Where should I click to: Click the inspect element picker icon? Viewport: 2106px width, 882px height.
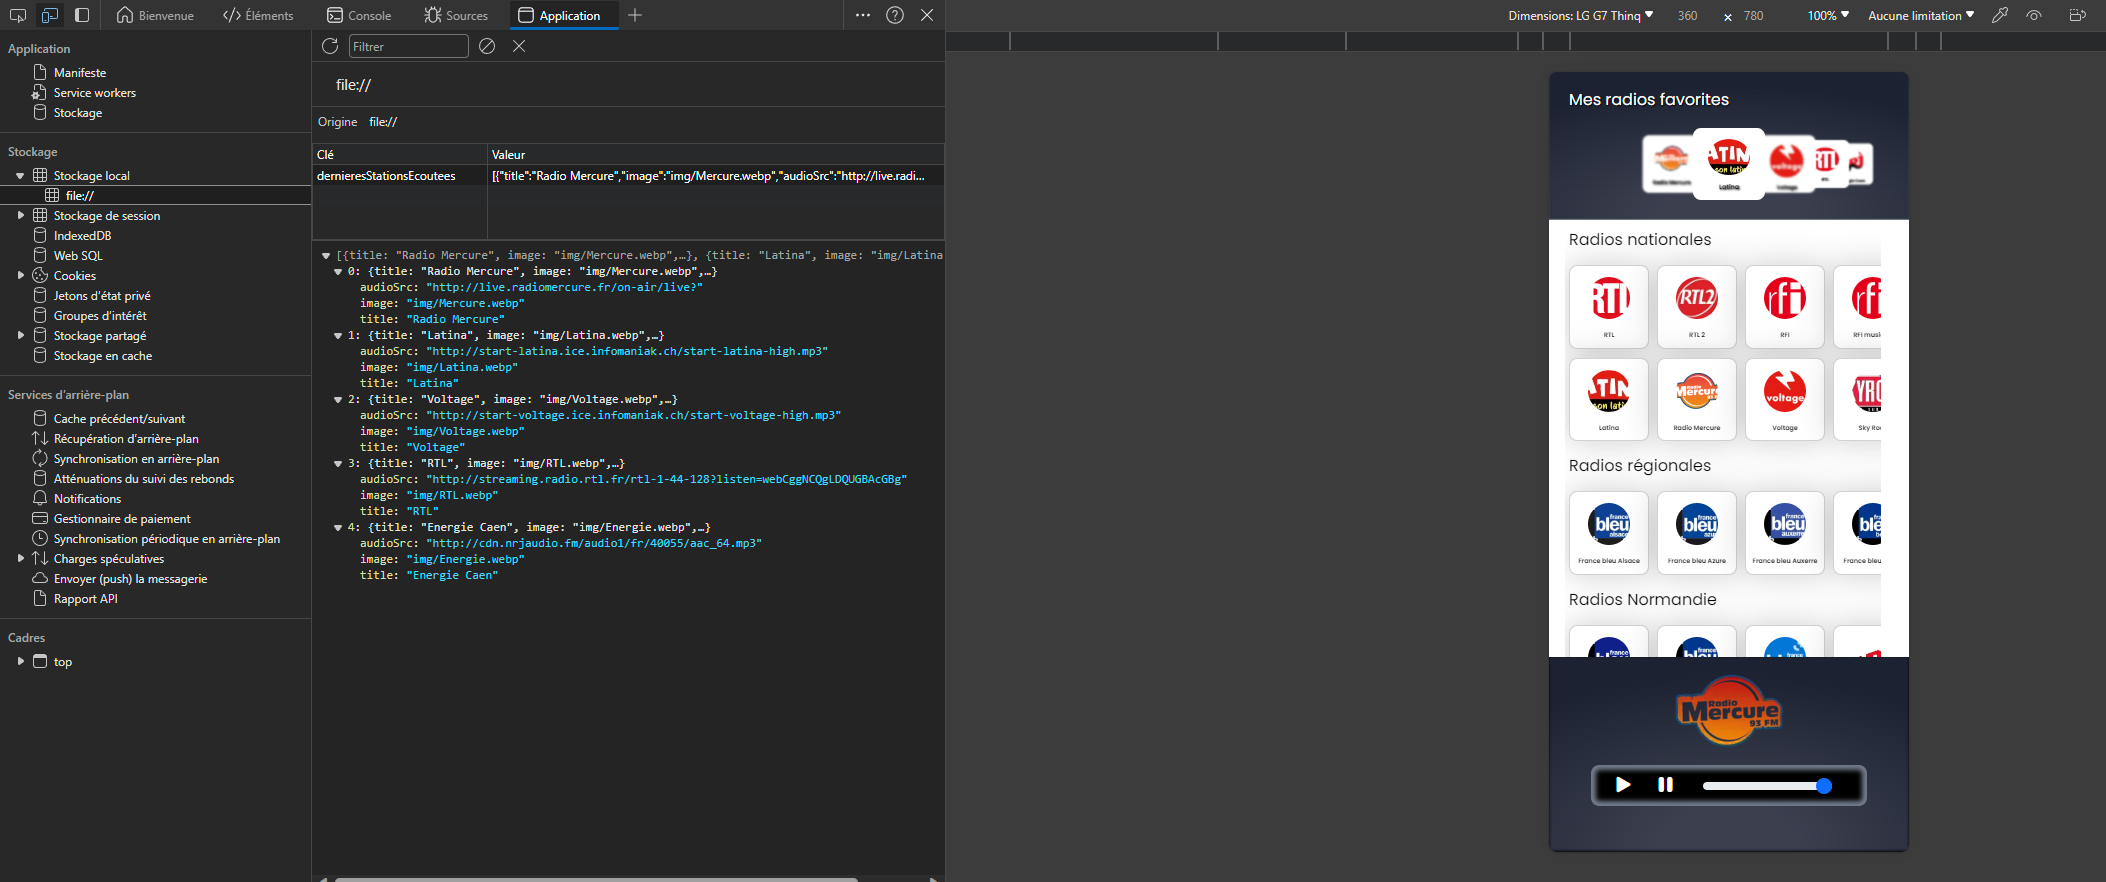pos(18,15)
